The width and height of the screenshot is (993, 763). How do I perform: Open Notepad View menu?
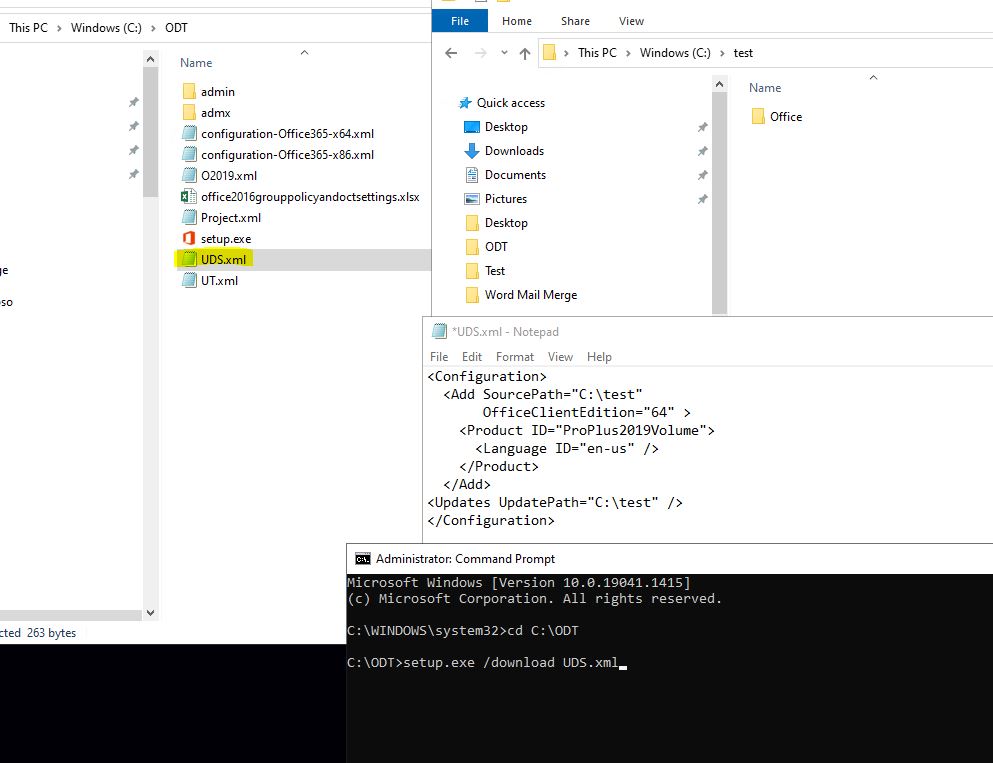point(560,356)
